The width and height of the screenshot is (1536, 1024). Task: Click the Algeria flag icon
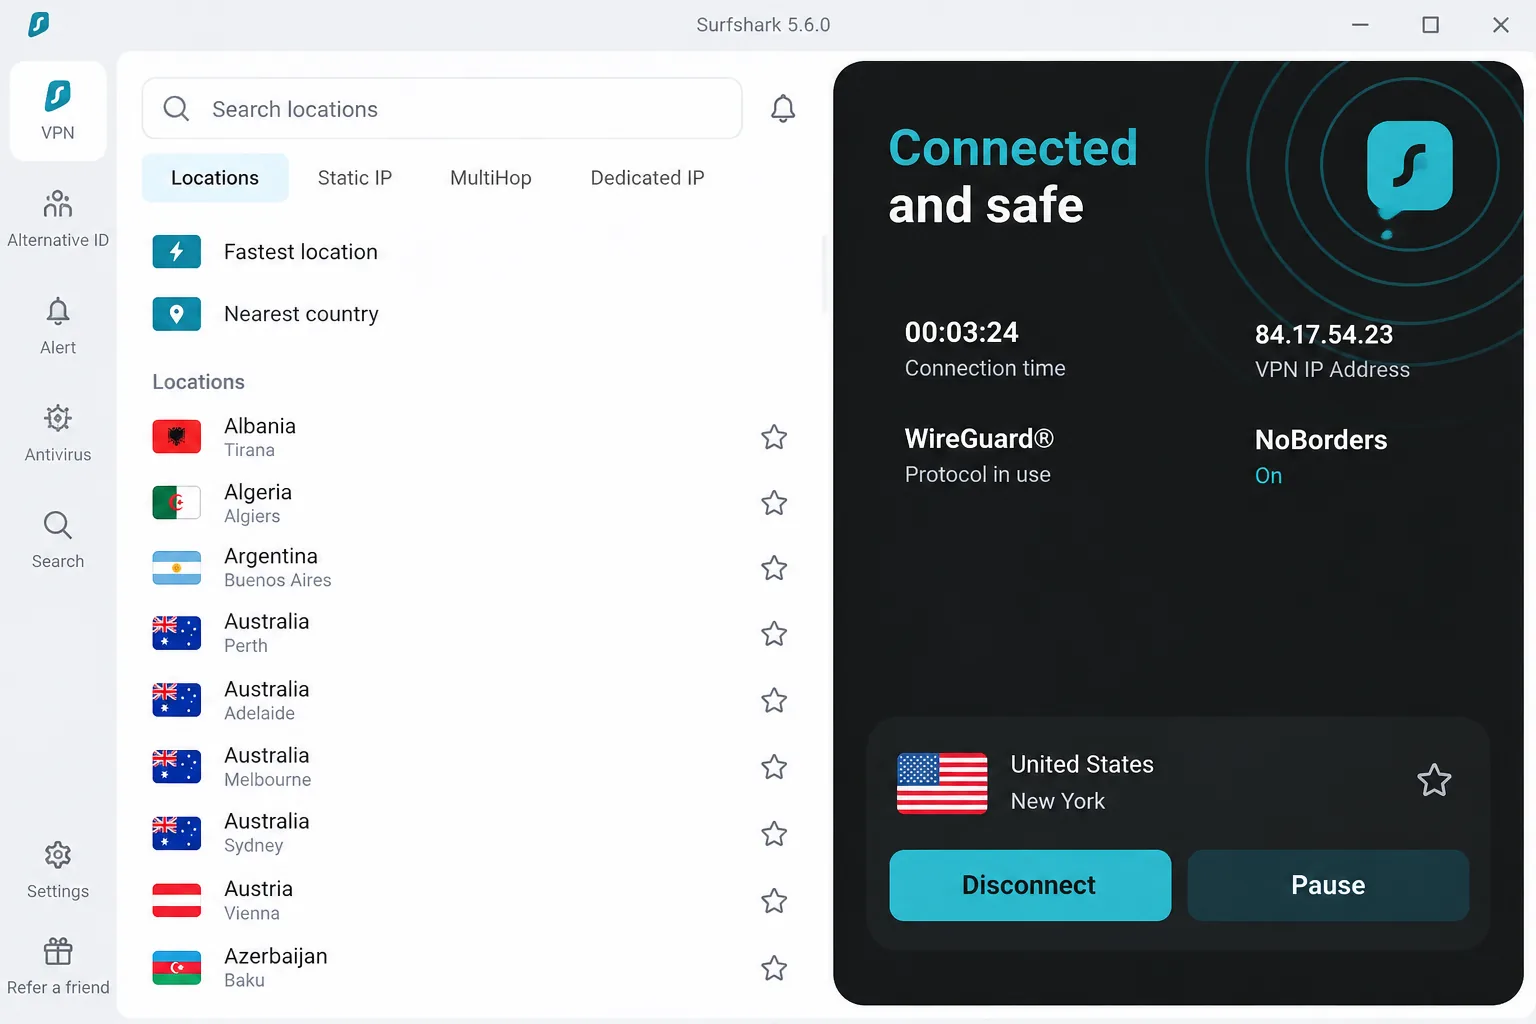(x=177, y=503)
